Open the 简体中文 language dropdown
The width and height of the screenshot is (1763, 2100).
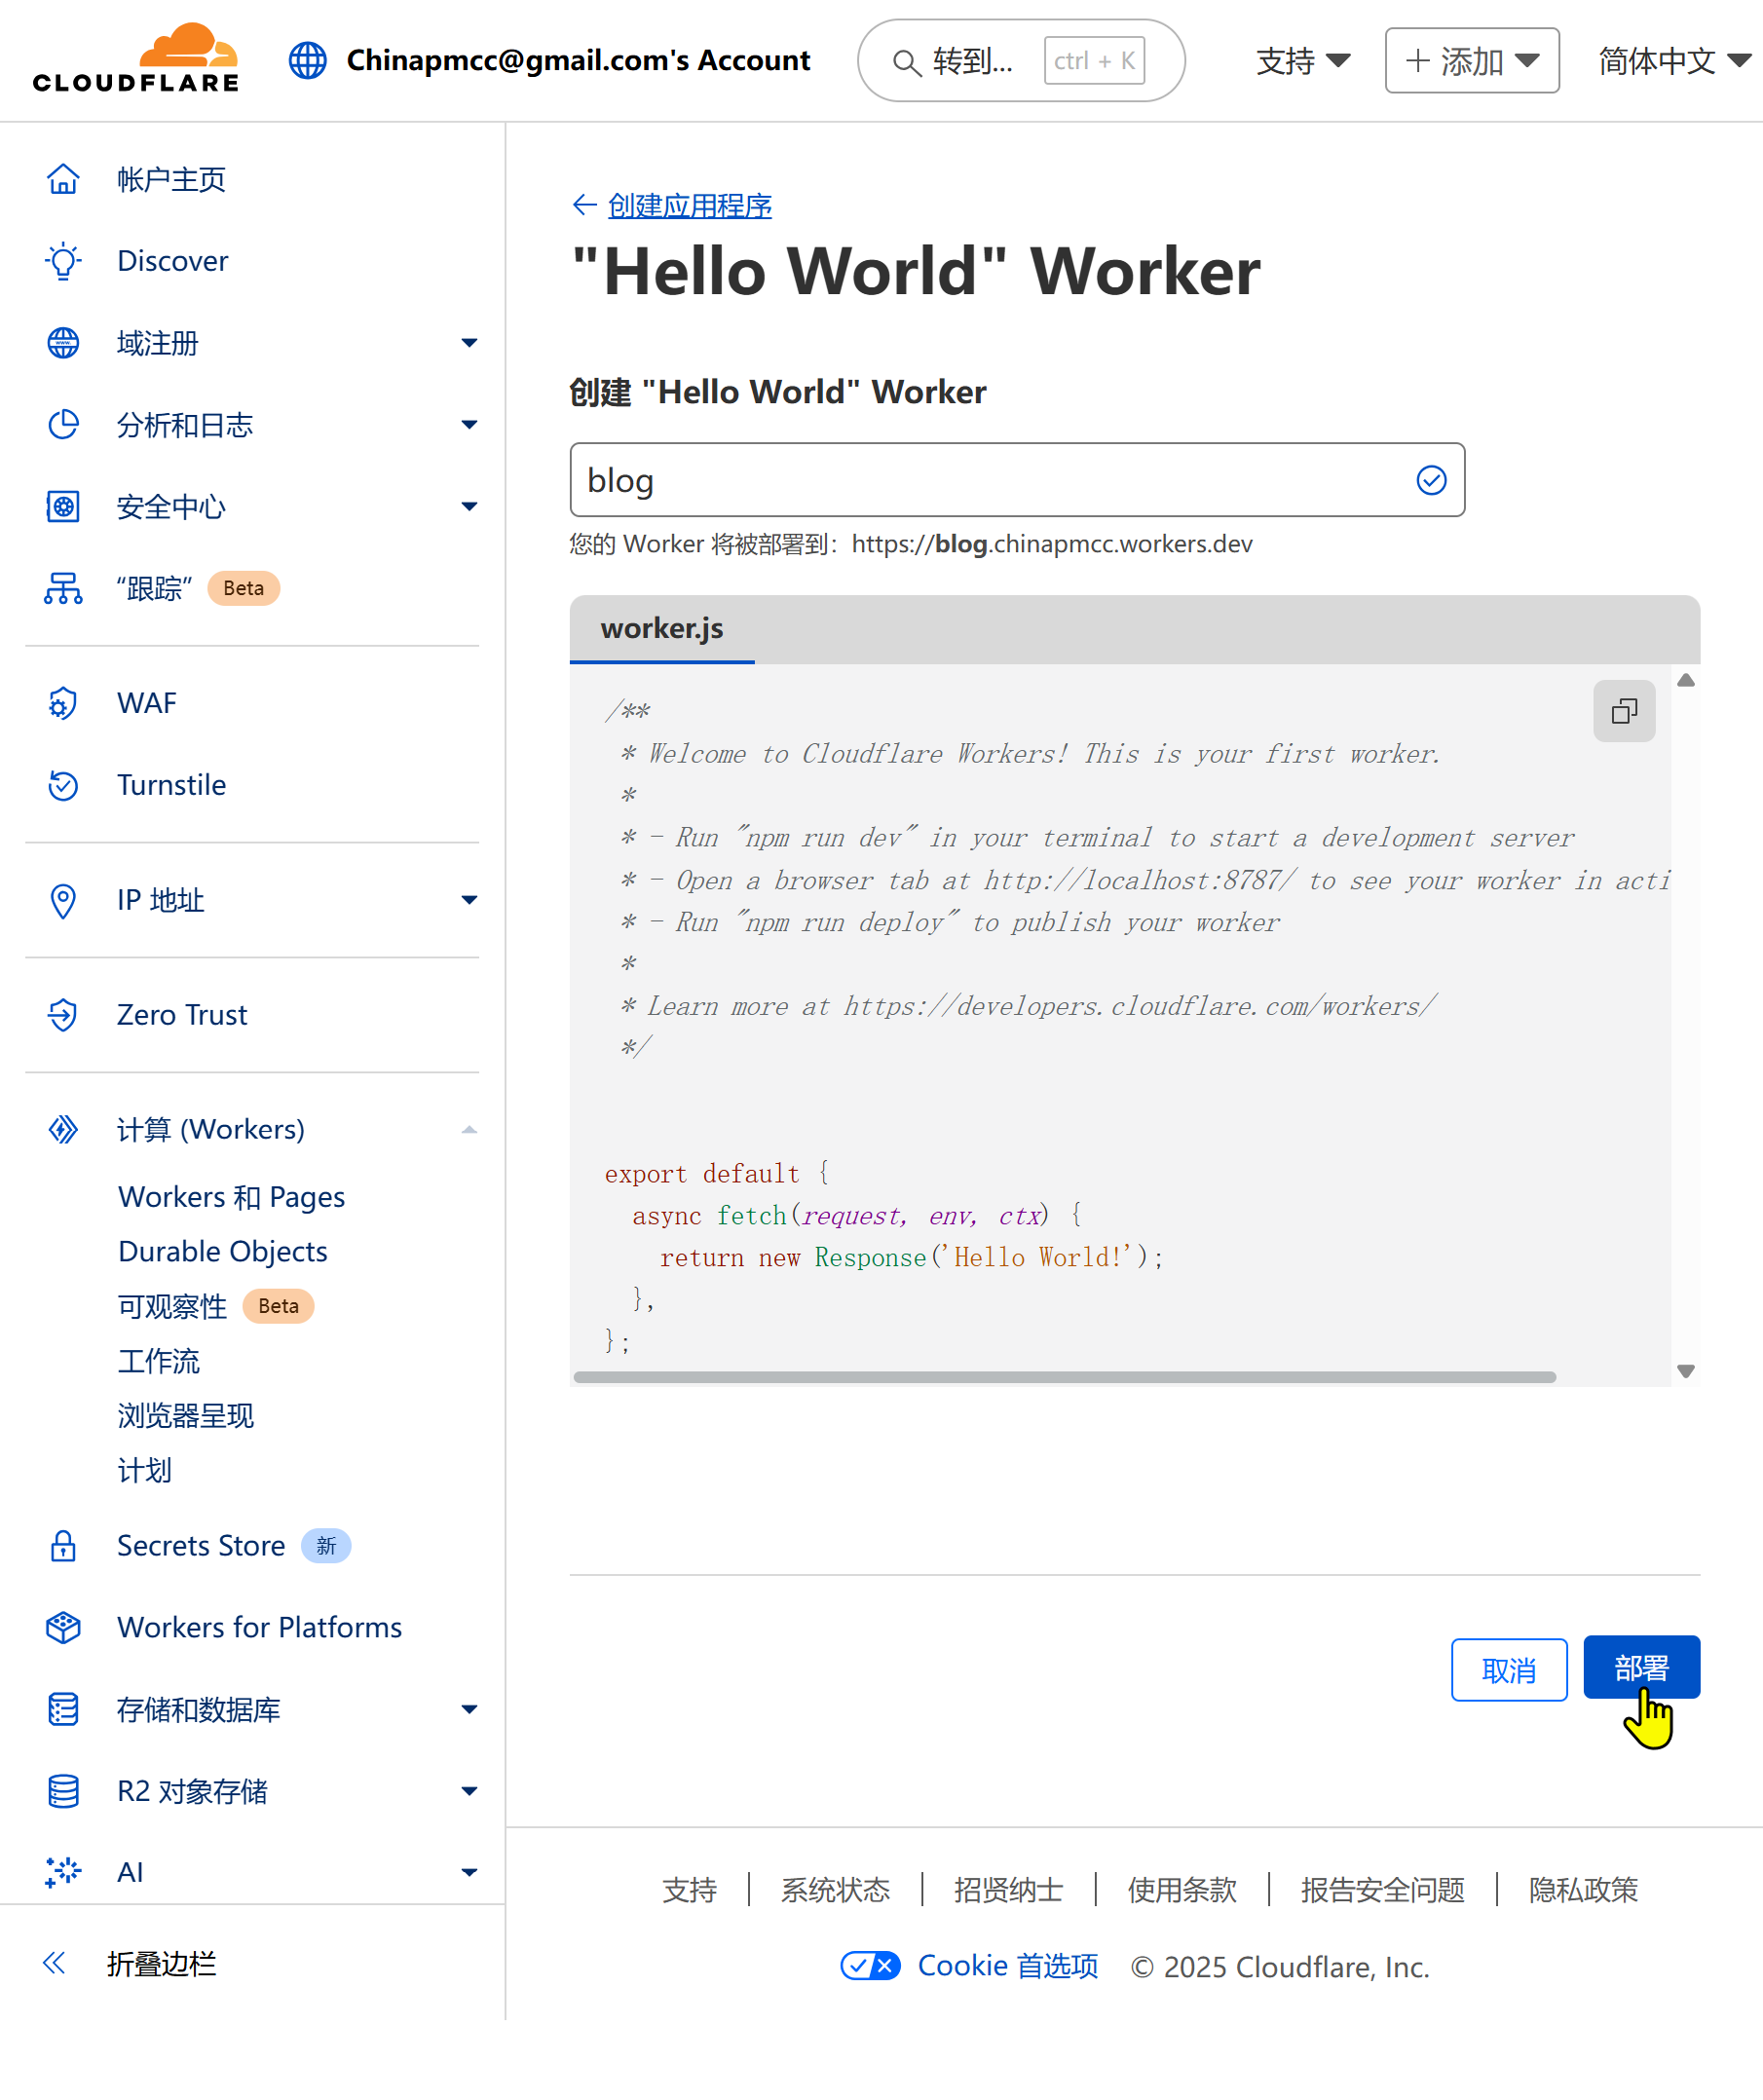click(1672, 61)
